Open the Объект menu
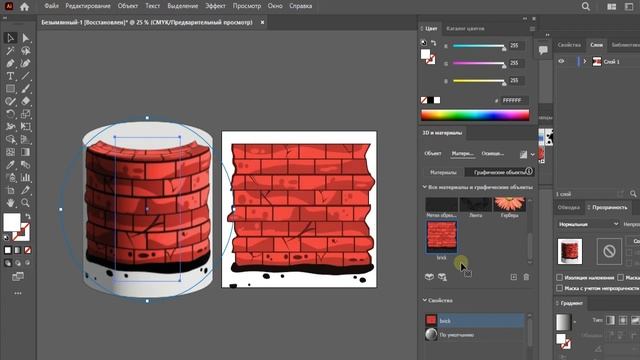This screenshot has width=640, height=360. [128, 6]
